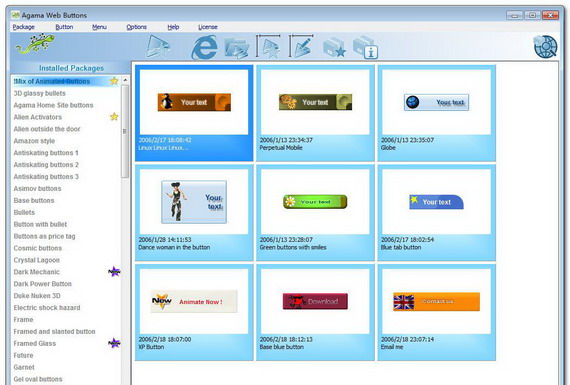Click the resize button with star icon
Image resolution: width=570 pixels, height=385 pixels.
coord(268,46)
